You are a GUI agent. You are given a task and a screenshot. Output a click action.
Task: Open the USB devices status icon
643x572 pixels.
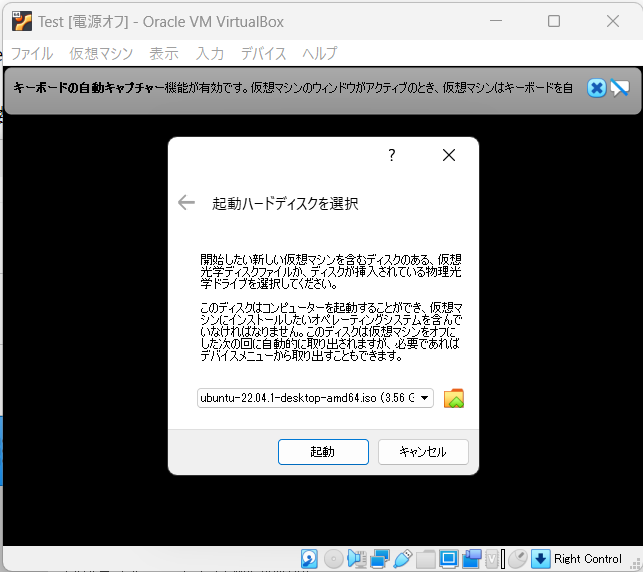tap(403, 559)
